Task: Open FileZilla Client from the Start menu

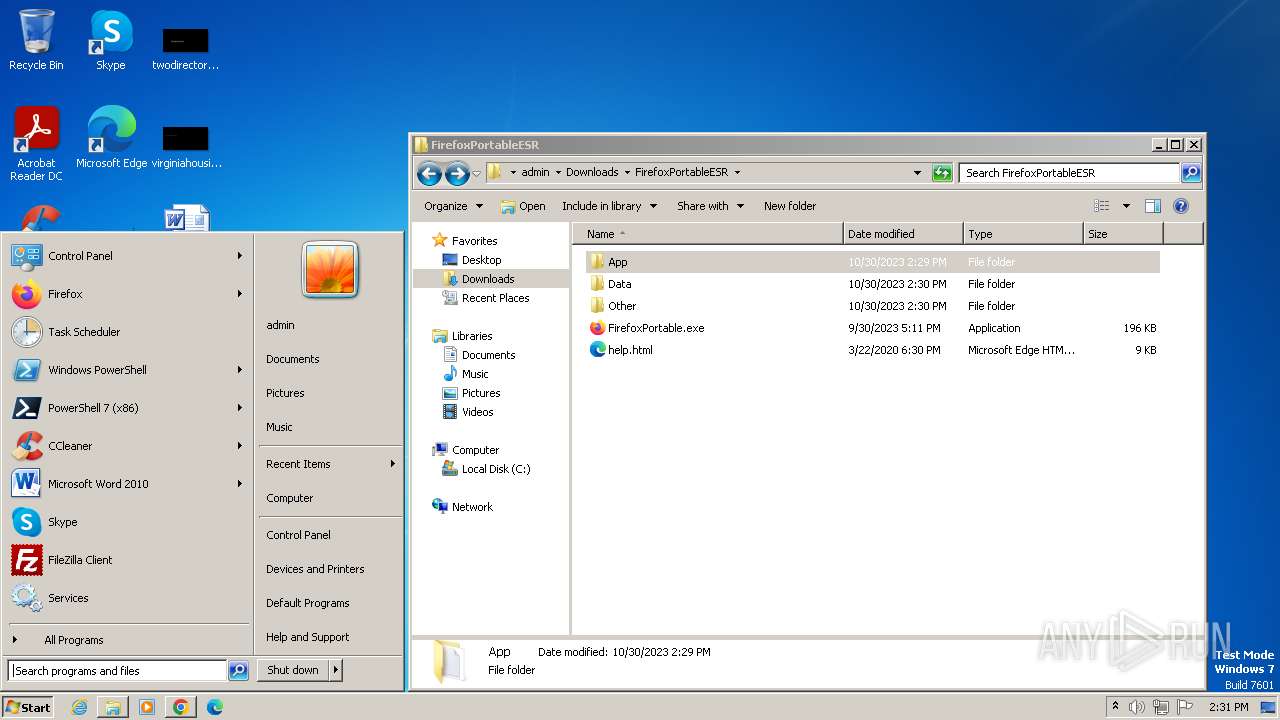Action: click(127, 560)
